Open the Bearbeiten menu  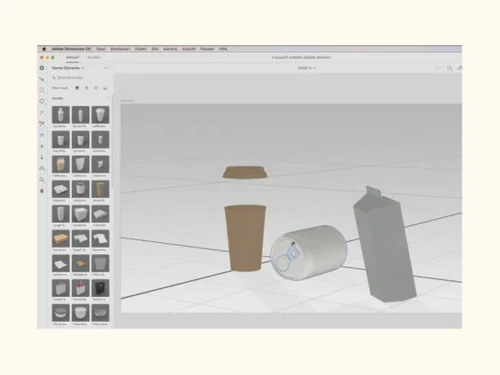tap(120, 49)
